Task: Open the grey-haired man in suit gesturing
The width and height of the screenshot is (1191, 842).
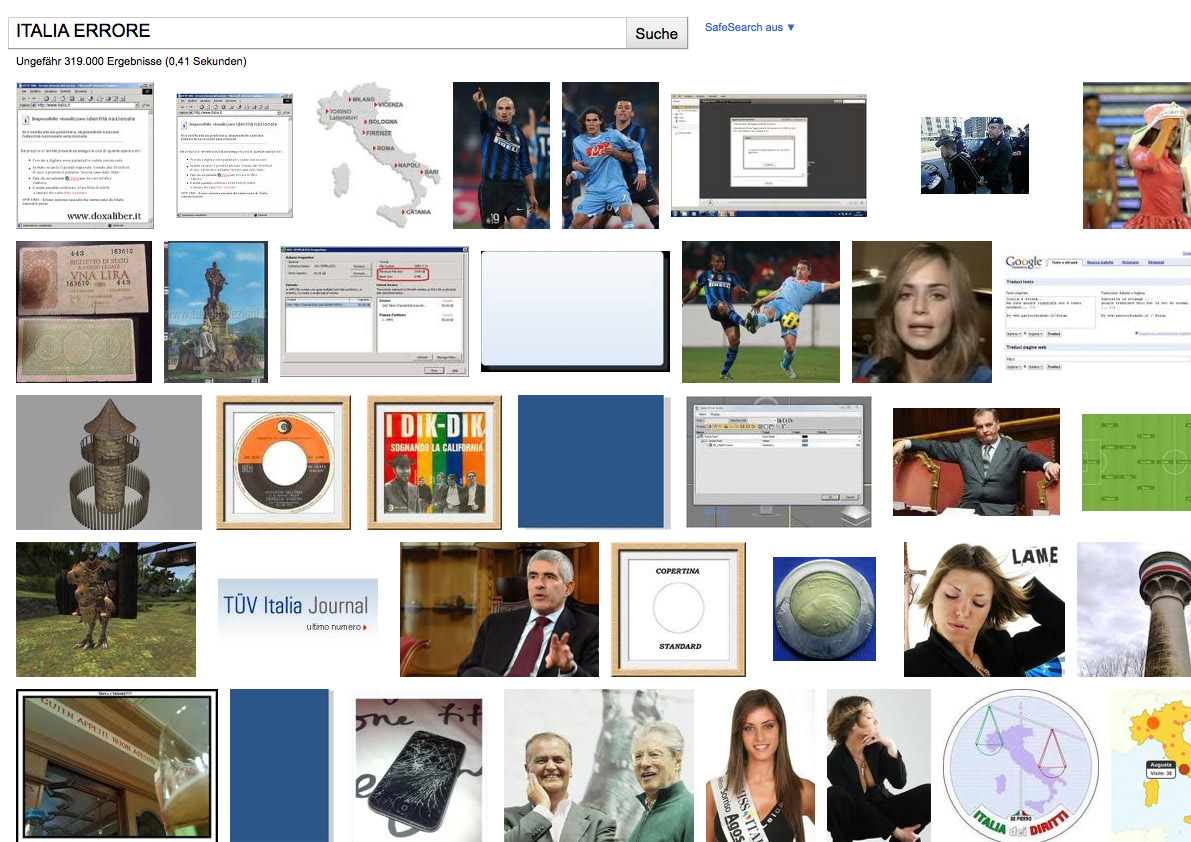Action: (x=500, y=610)
